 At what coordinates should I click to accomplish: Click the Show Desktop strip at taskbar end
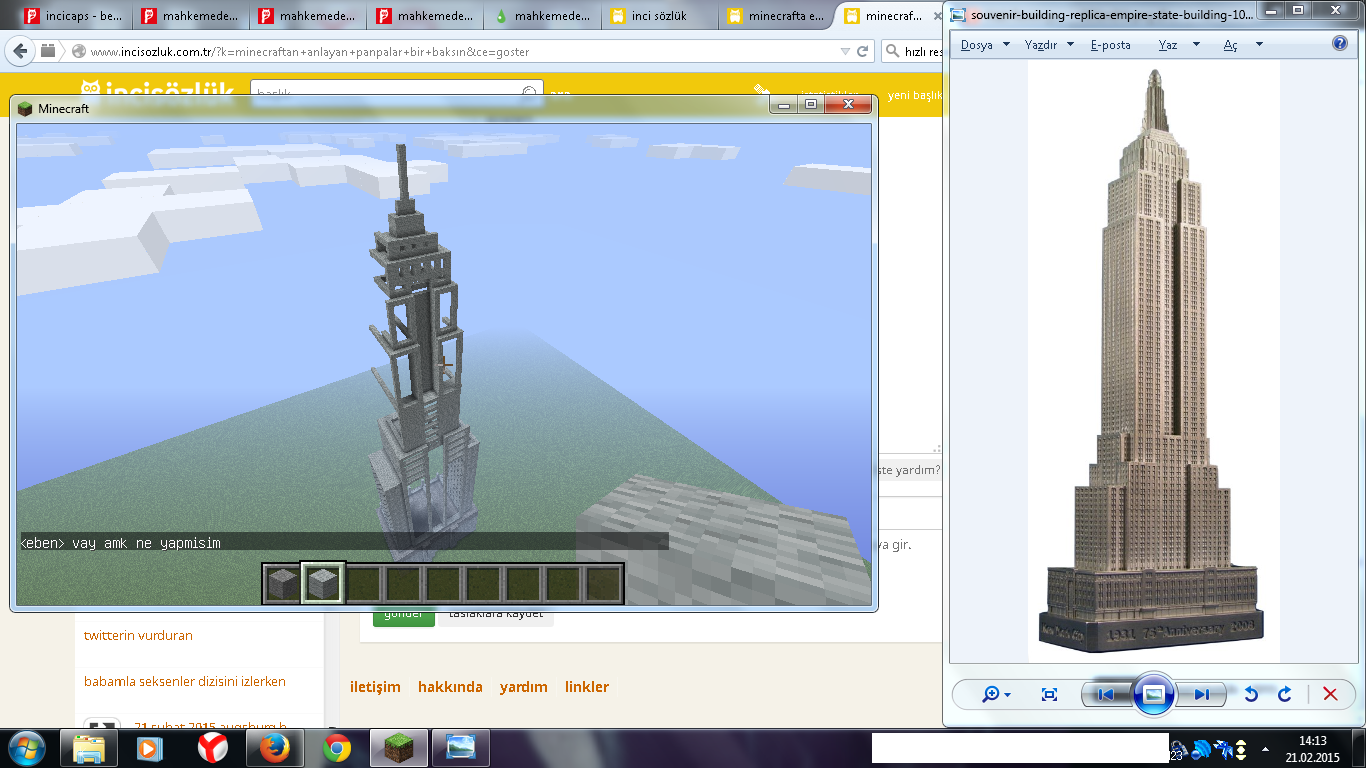pos(1359,749)
